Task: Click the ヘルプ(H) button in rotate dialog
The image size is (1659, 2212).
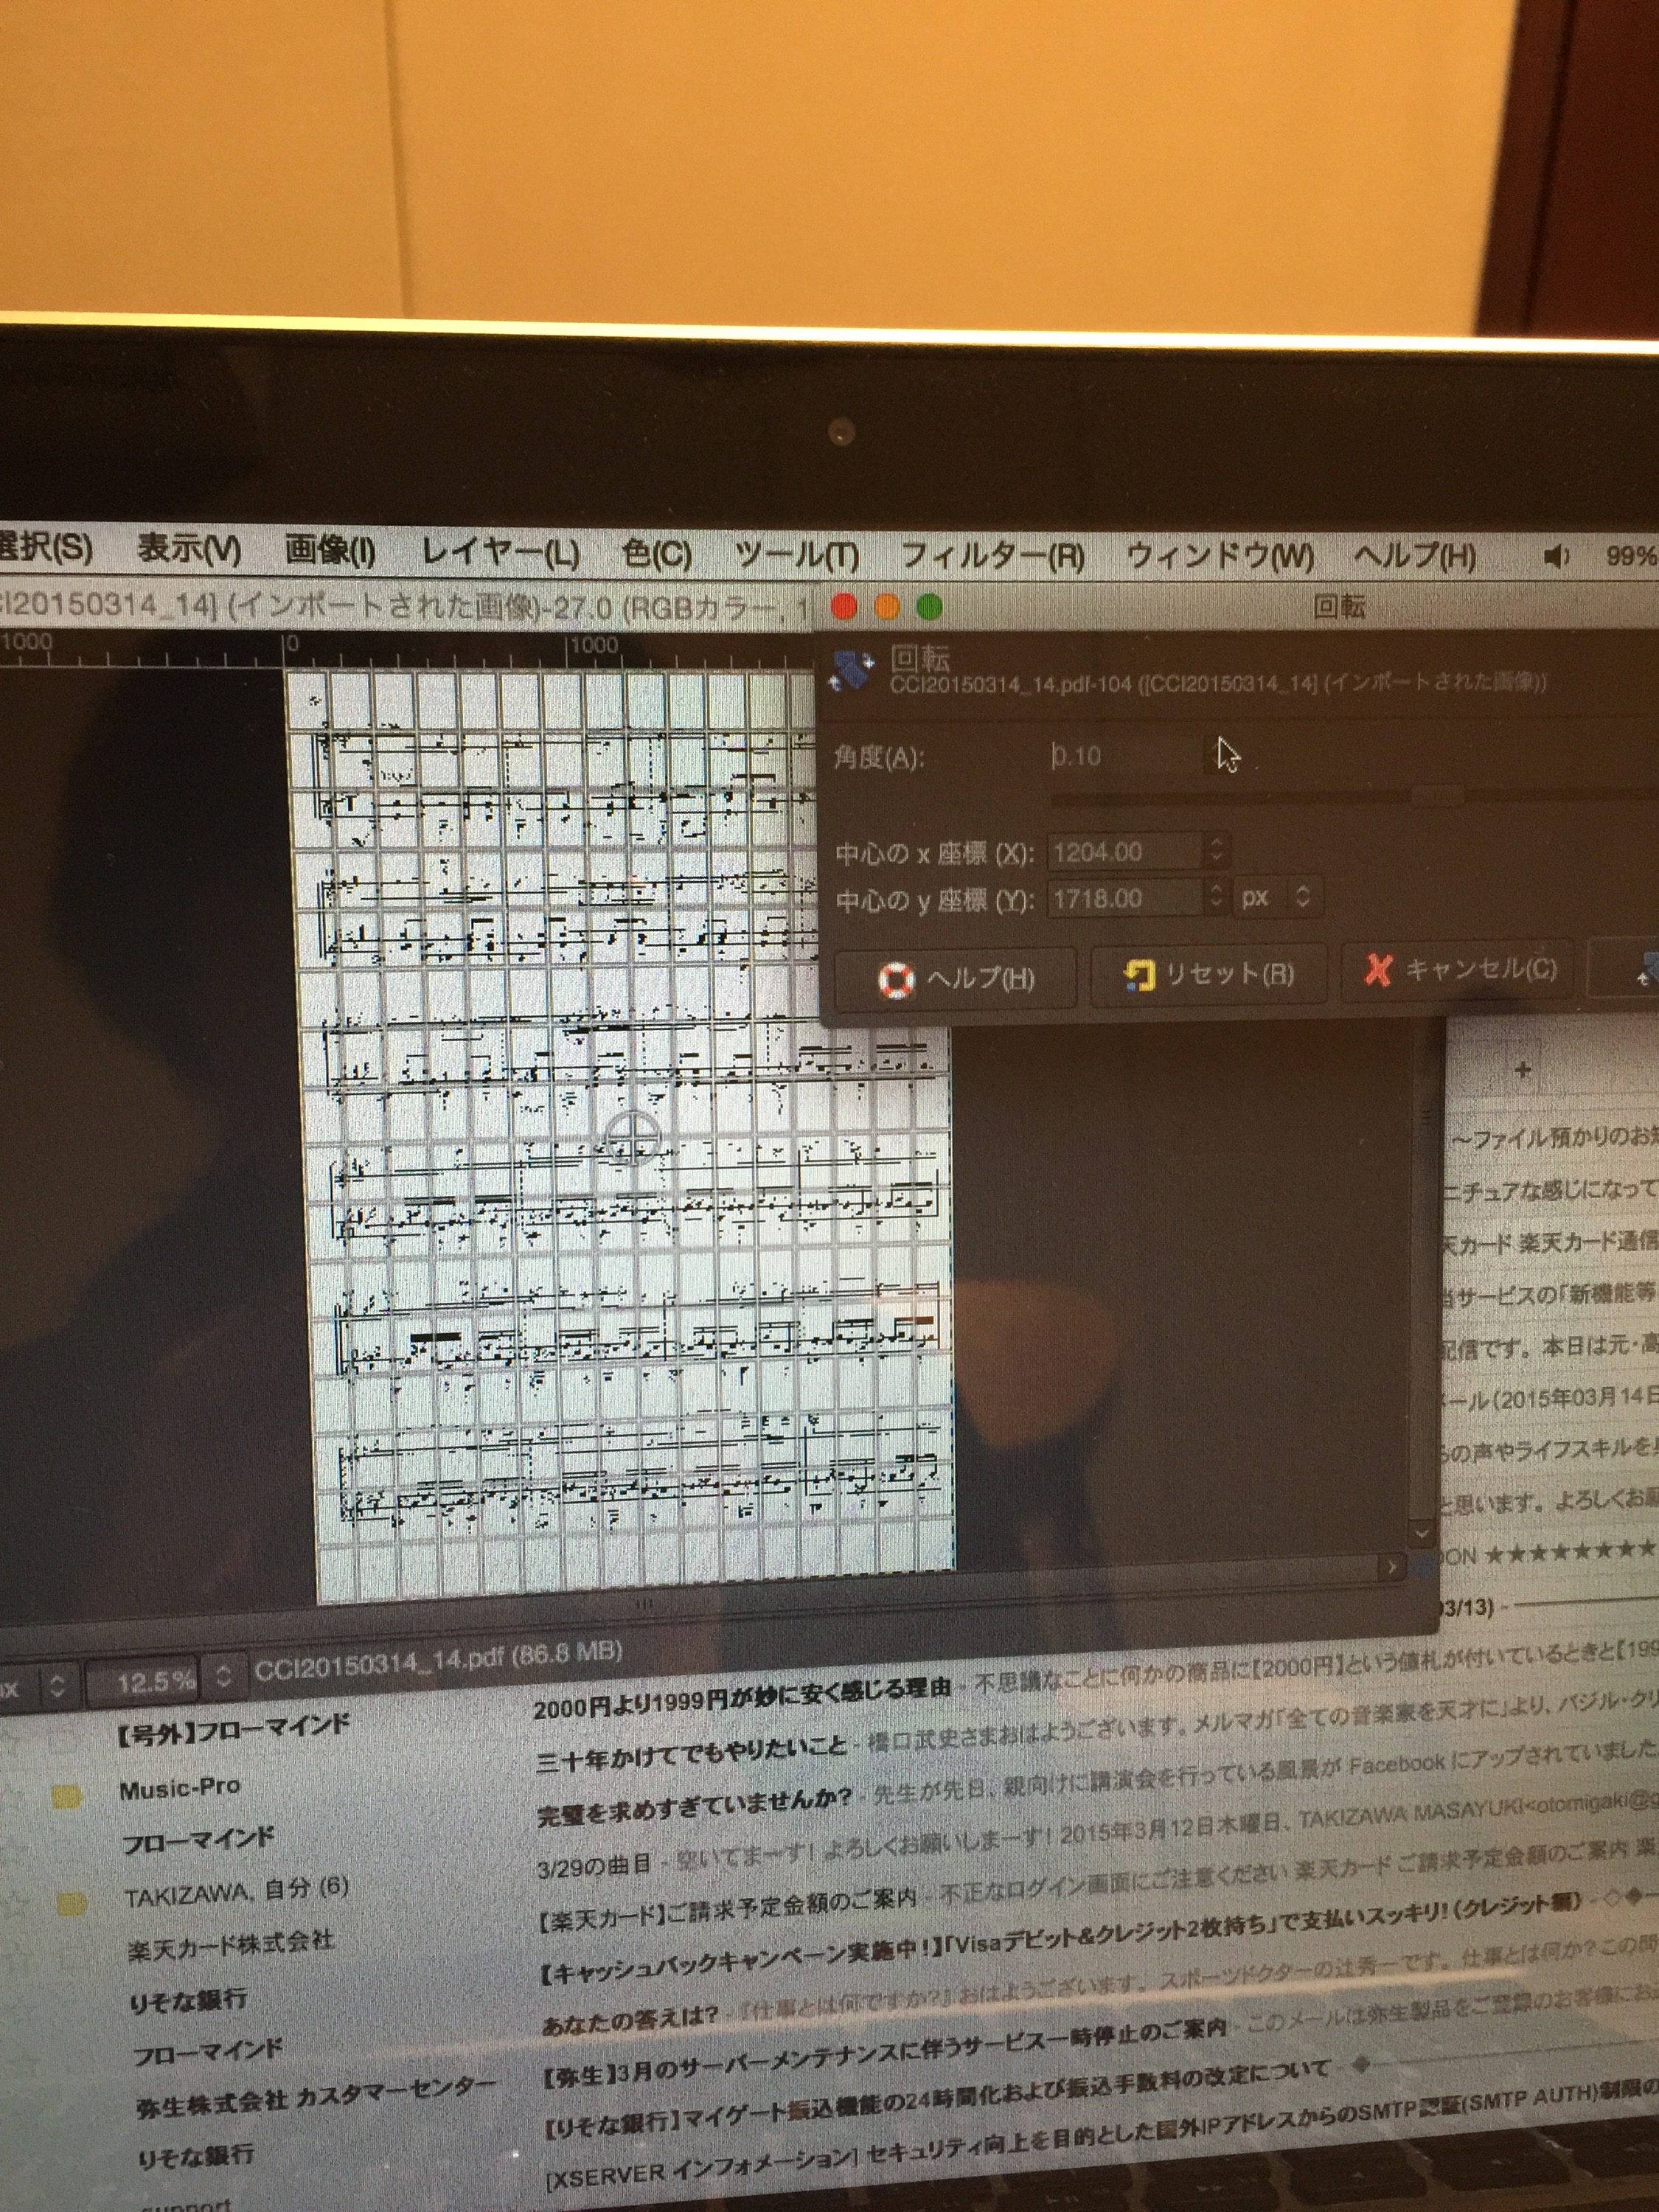Action: [955, 979]
